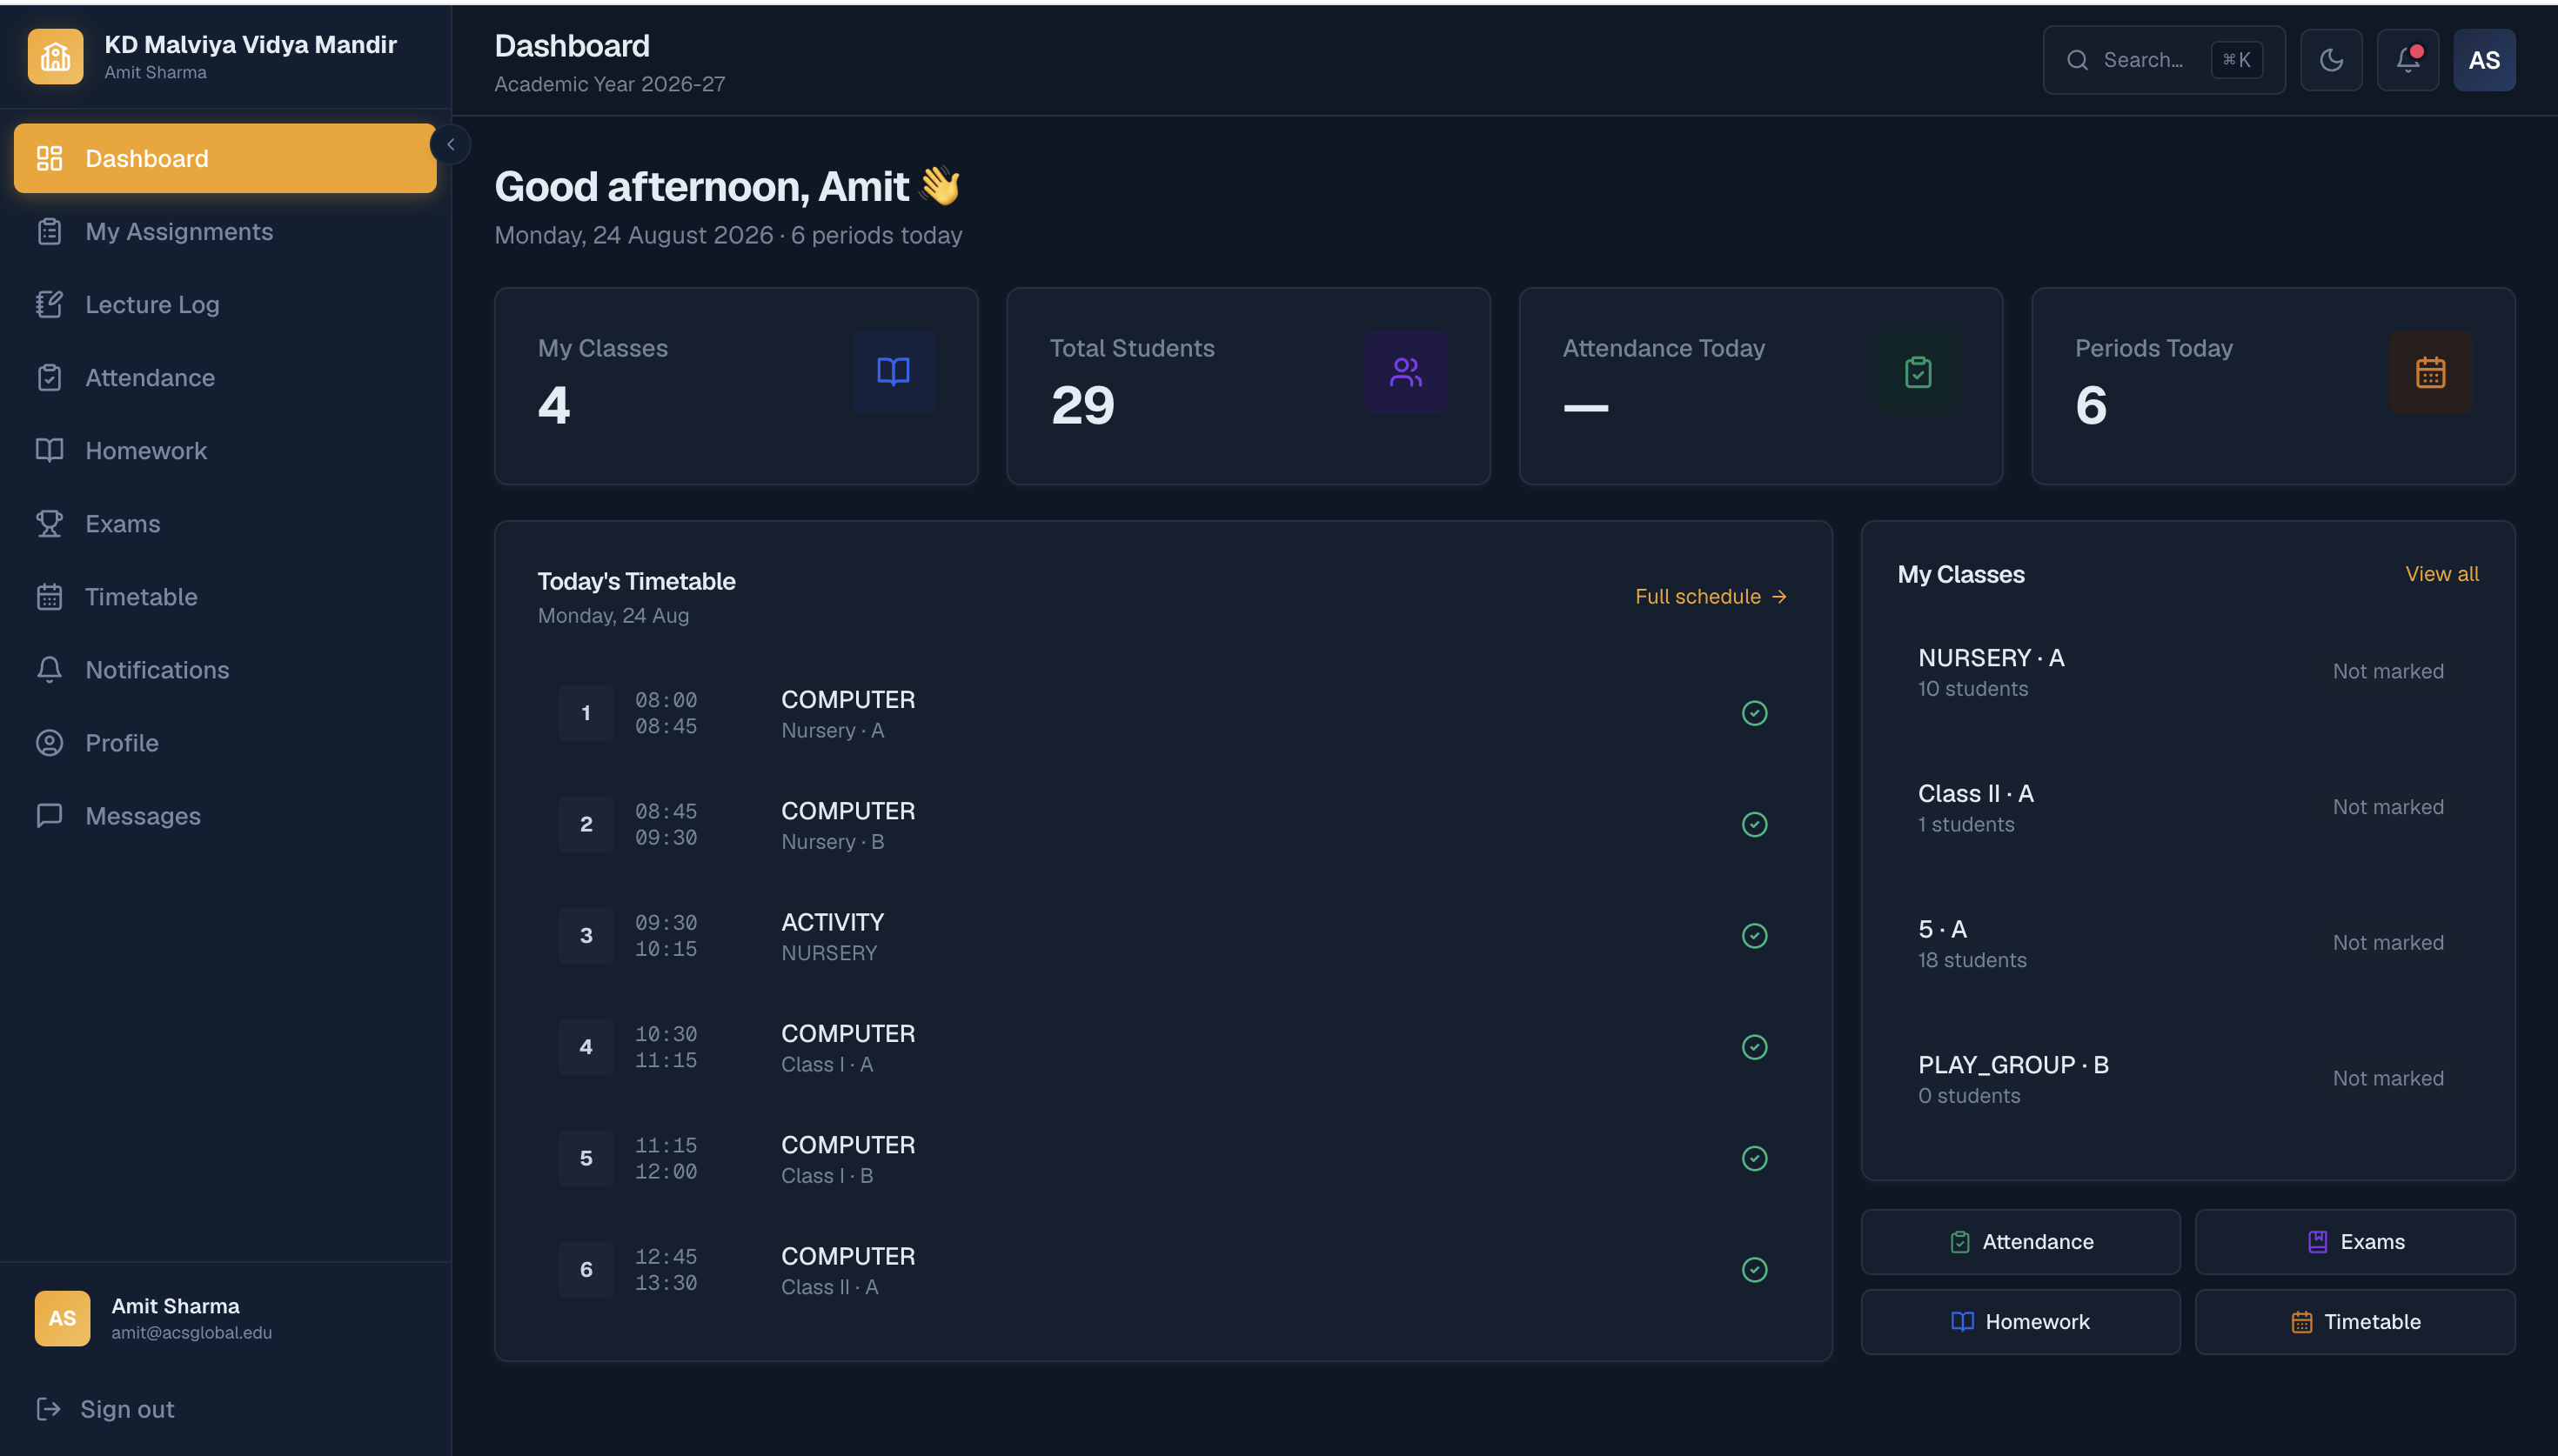The image size is (2558, 1456).
Task: Toggle dark mode with moon icon
Action: pyautogui.click(x=2331, y=60)
